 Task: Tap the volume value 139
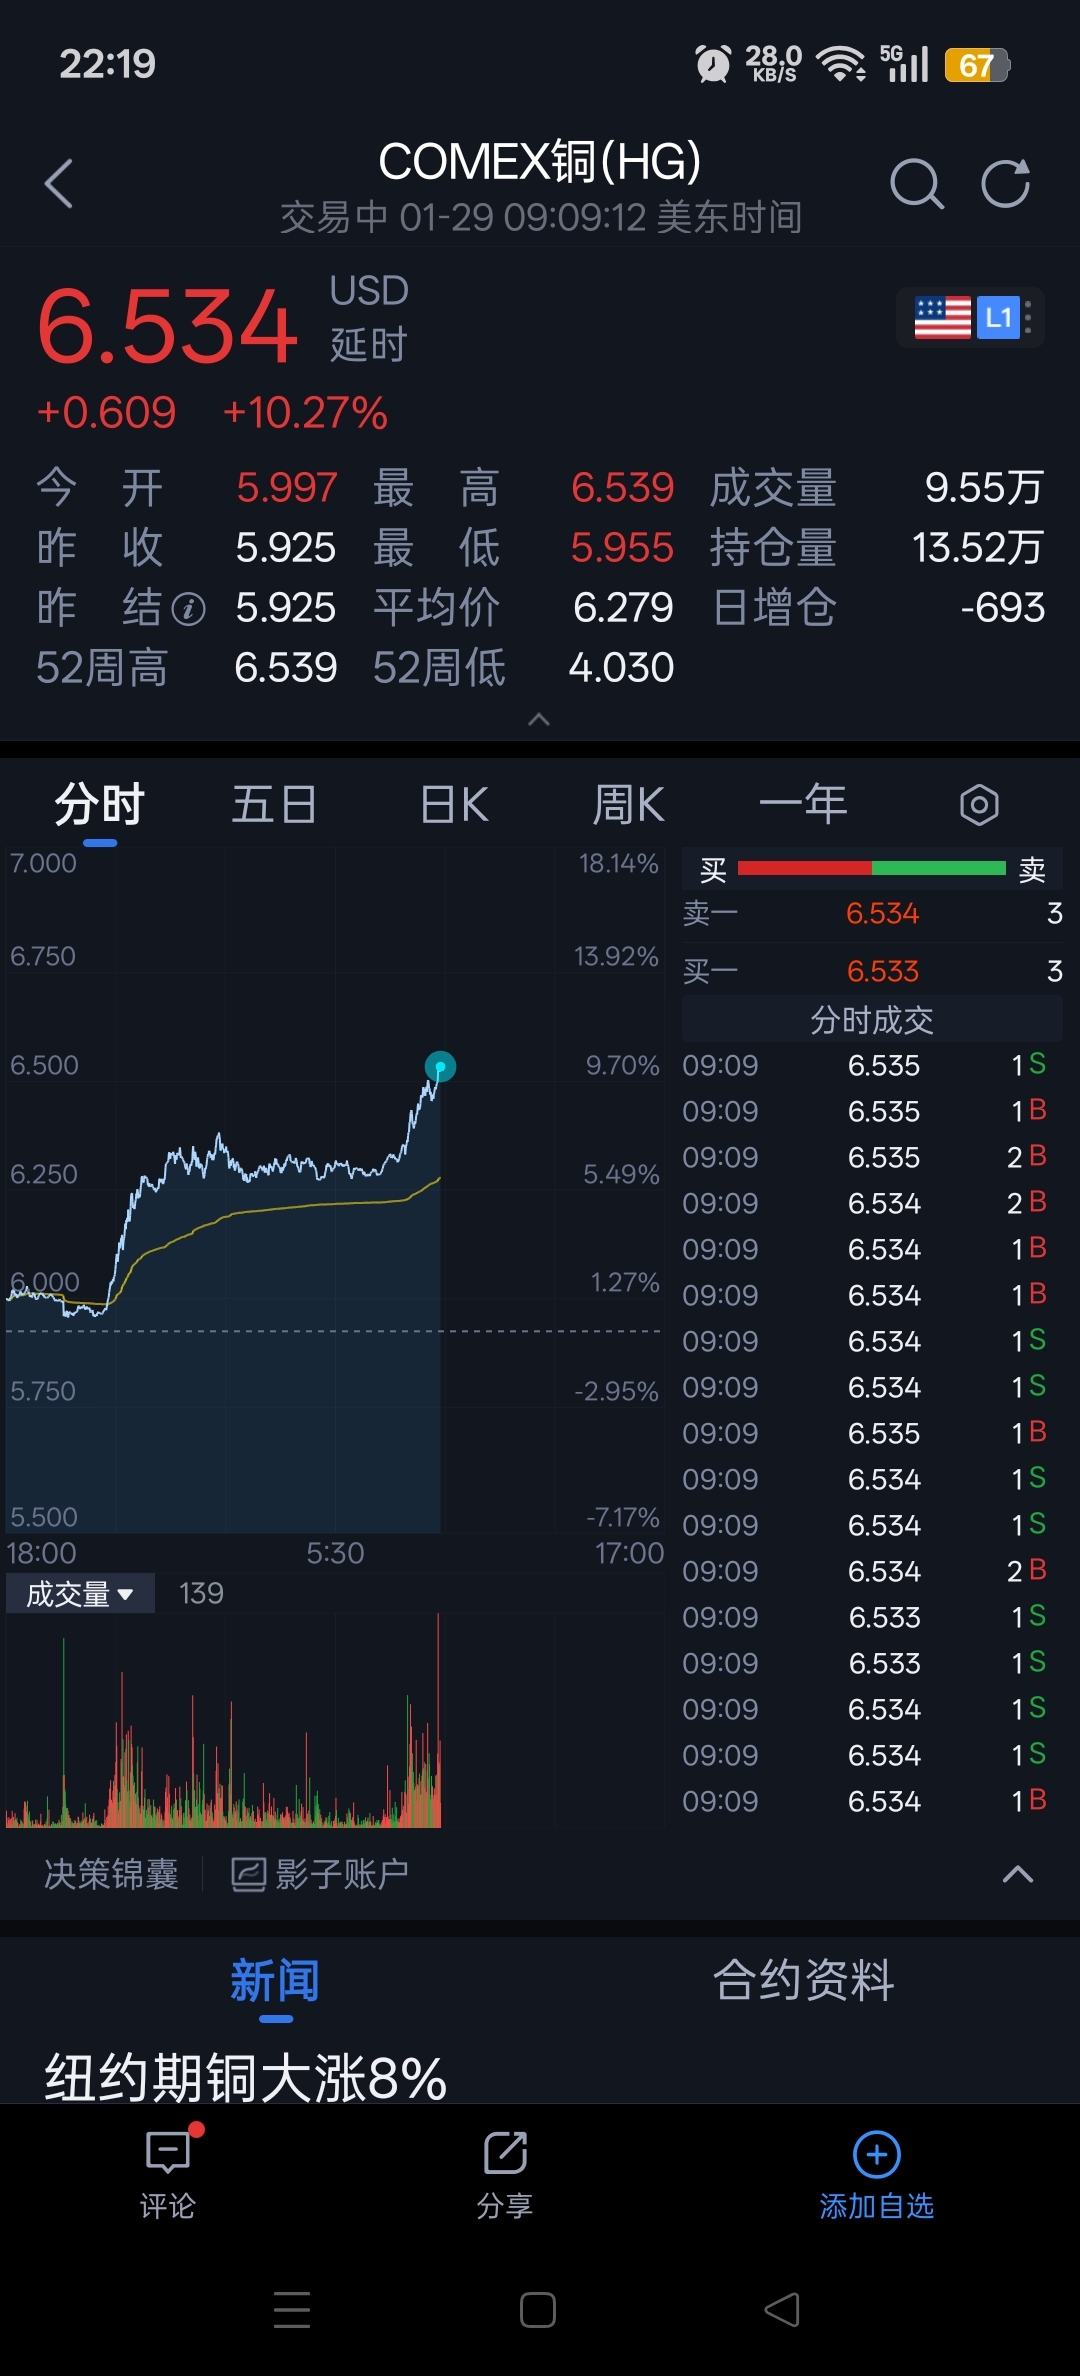[201, 1593]
